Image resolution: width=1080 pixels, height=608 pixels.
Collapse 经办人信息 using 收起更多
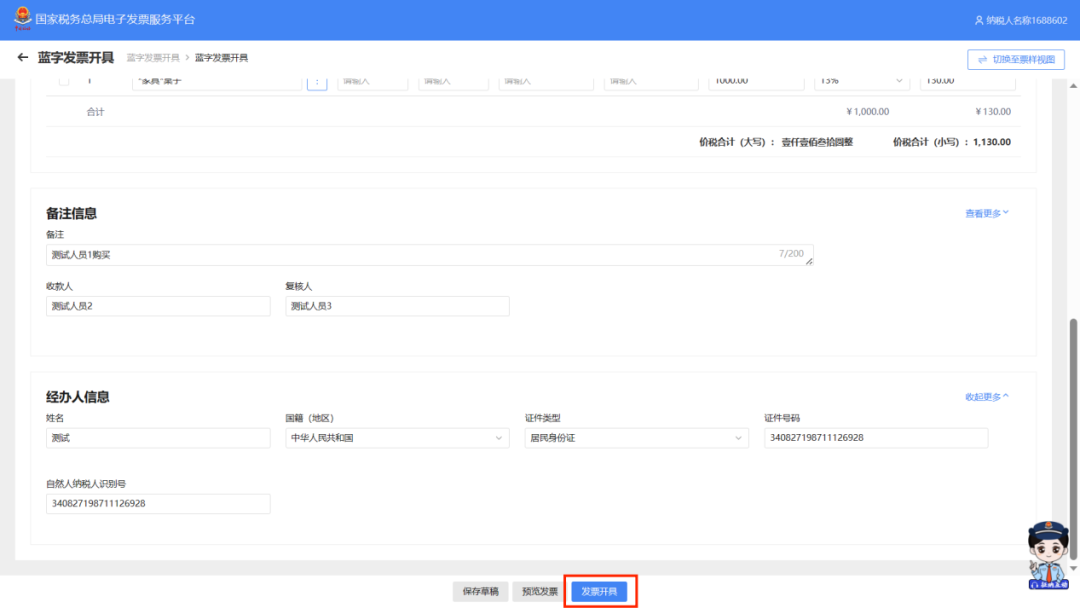[986, 397]
